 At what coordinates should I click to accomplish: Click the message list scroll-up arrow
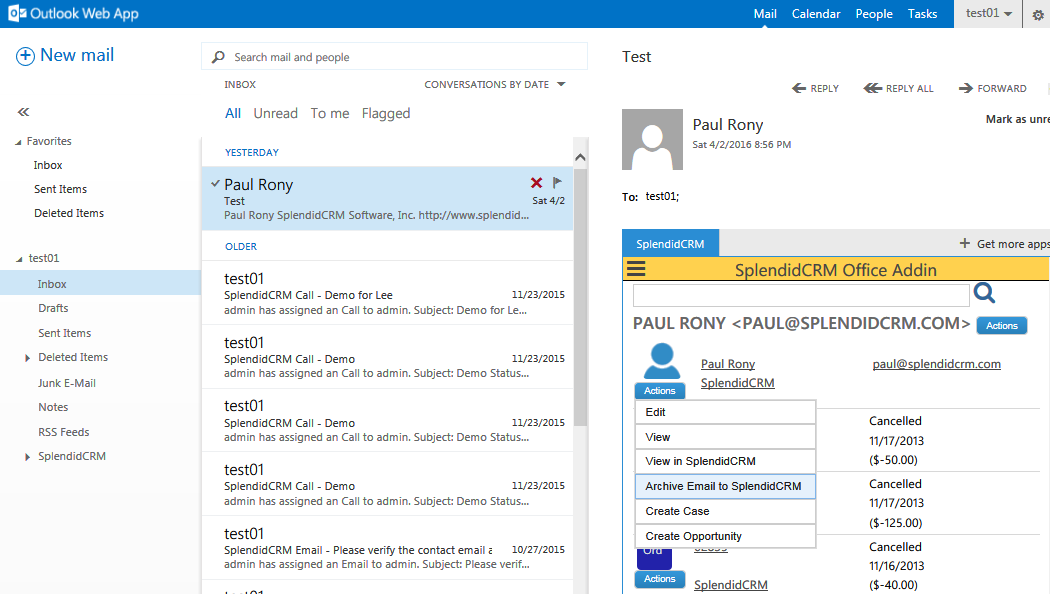click(580, 157)
